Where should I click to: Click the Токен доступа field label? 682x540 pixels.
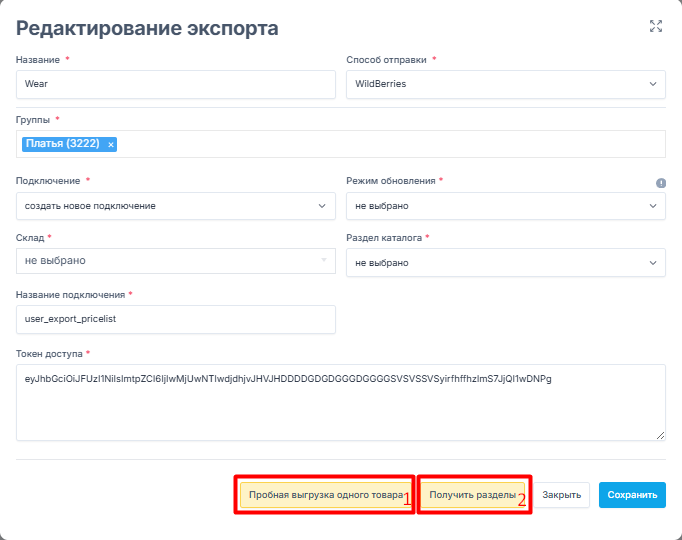(48, 353)
